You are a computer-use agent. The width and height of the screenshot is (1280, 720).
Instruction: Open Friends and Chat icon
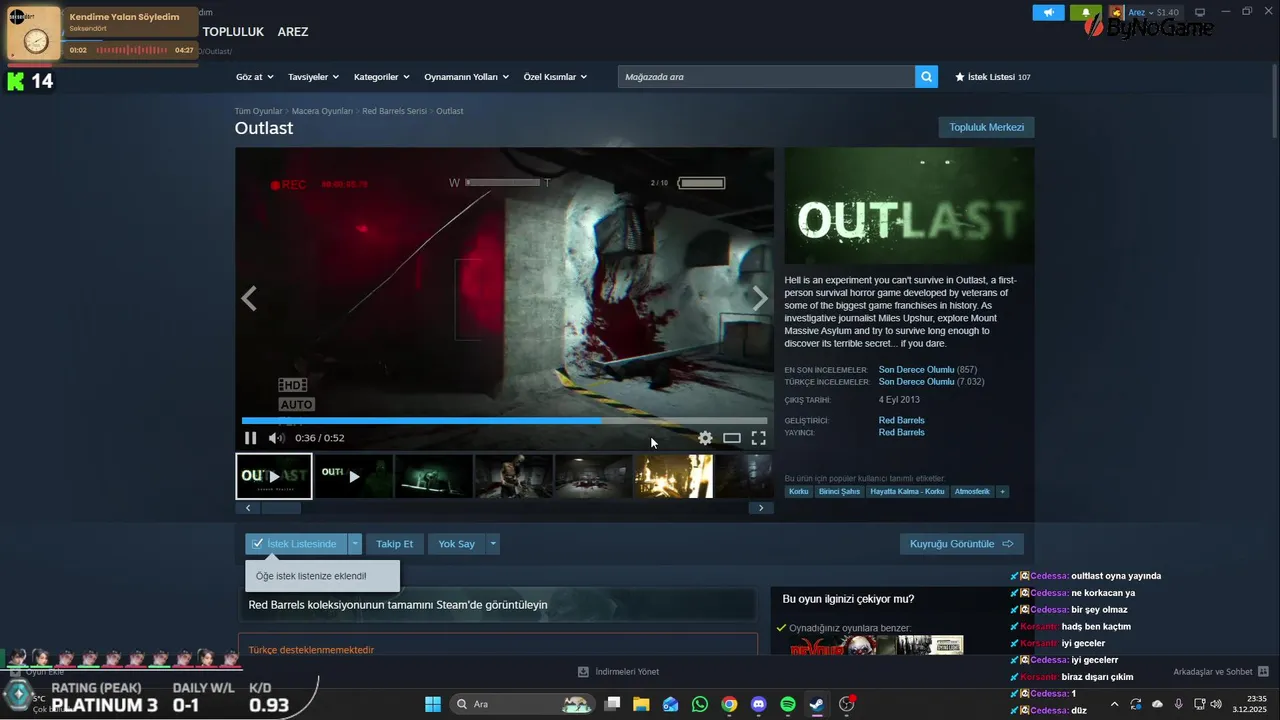click(1263, 672)
